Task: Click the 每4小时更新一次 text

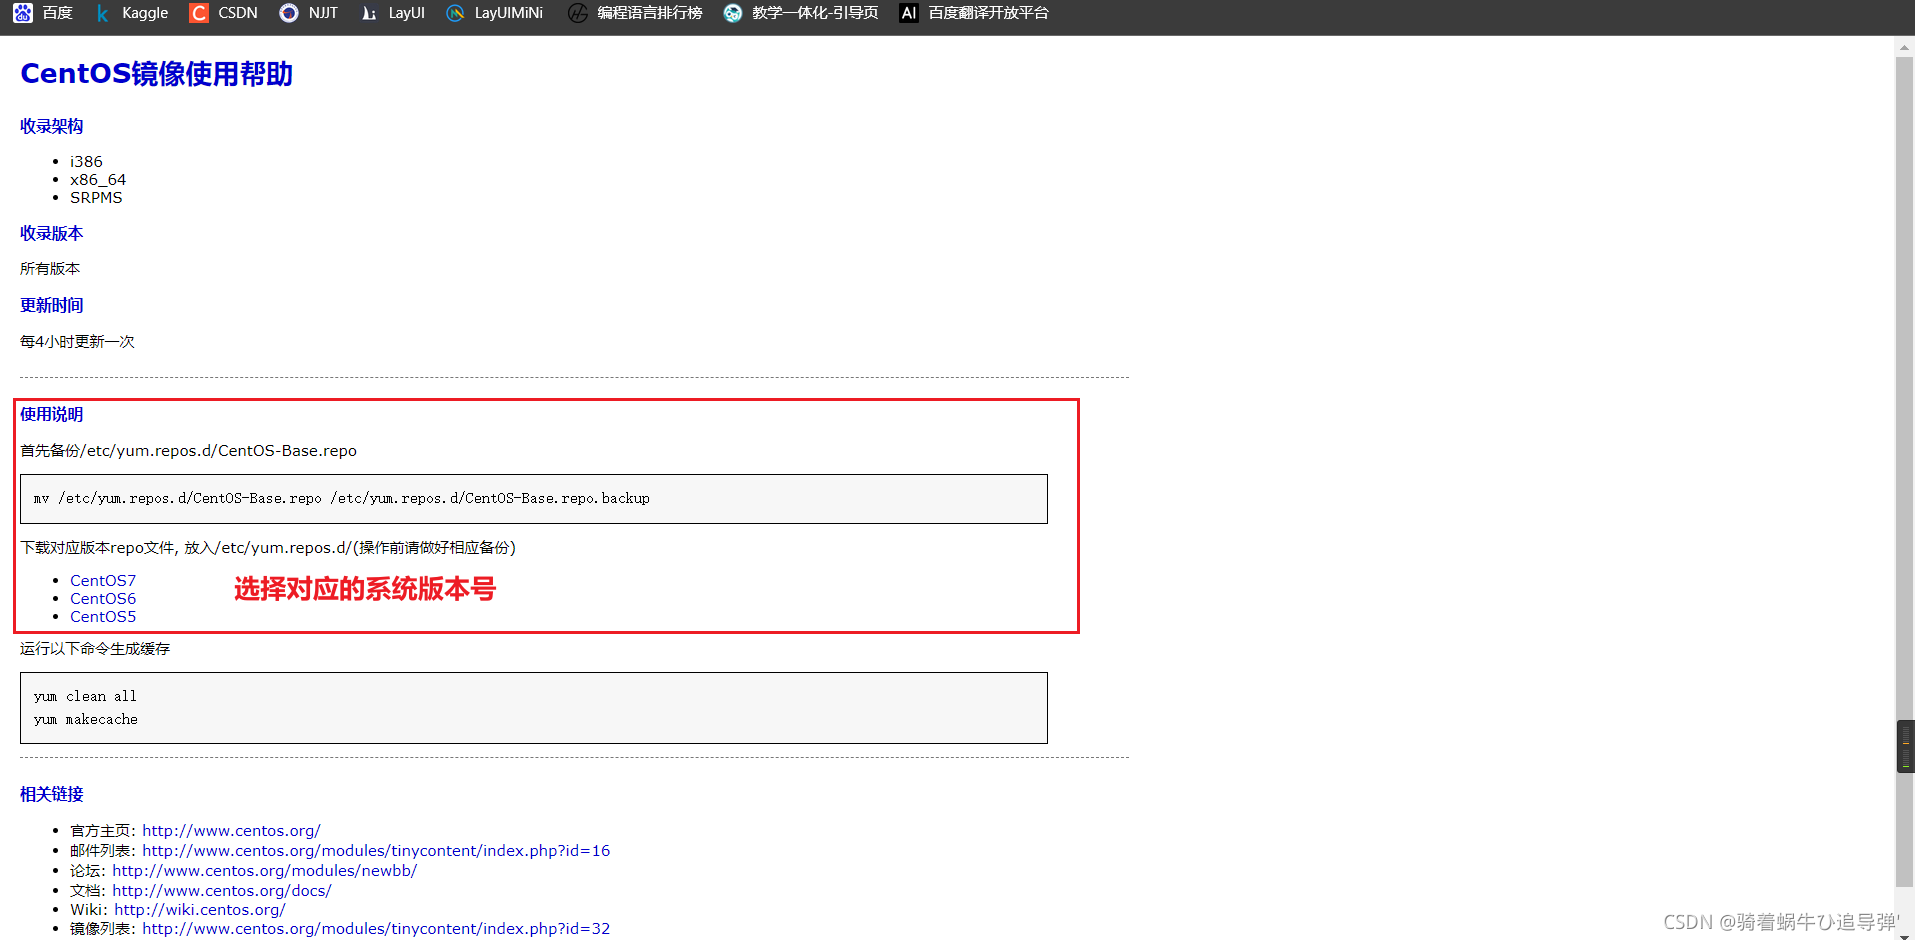Action: click(77, 341)
